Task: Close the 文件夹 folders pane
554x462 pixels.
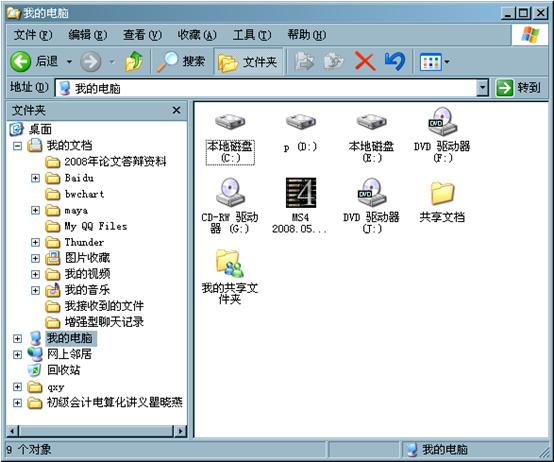Action: (x=176, y=110)
